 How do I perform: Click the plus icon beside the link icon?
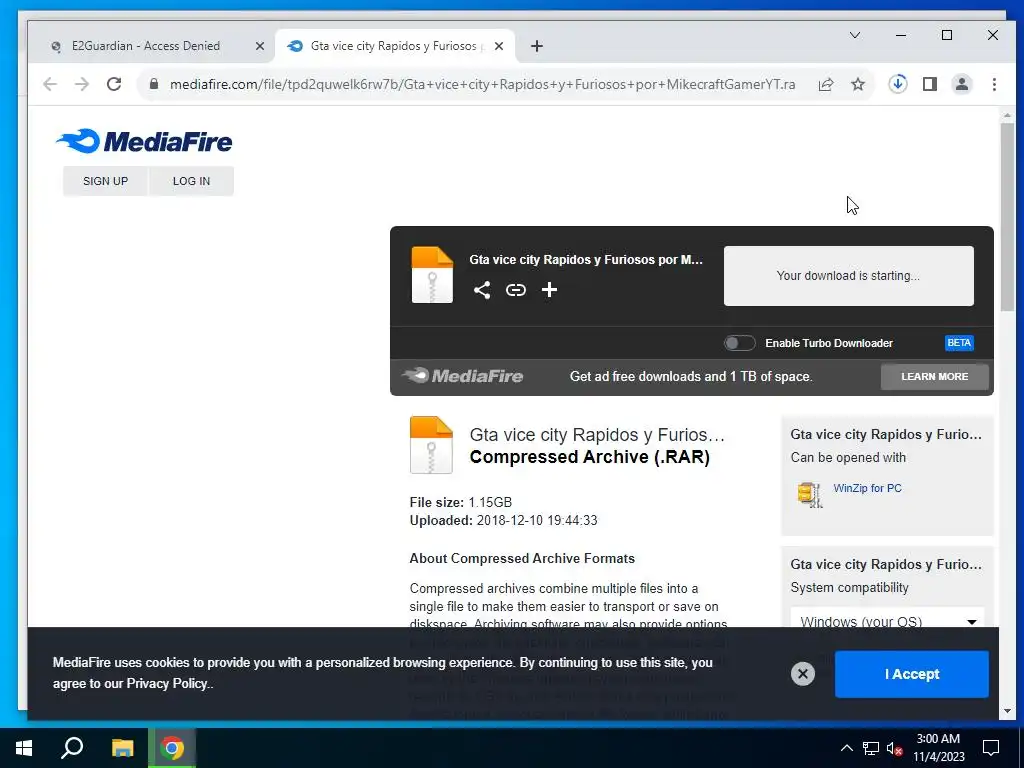[549, 290]
